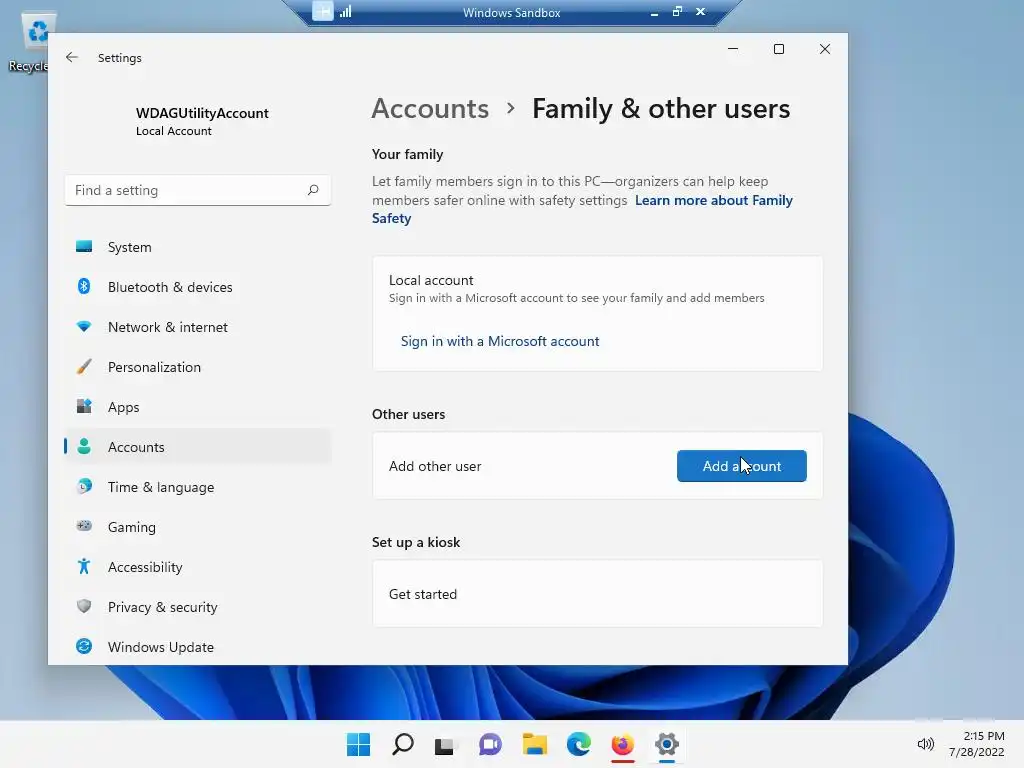Click the signal bars icon on the Sandbox bar
This screenshot has height=768, width=1024.
[345, 11]
